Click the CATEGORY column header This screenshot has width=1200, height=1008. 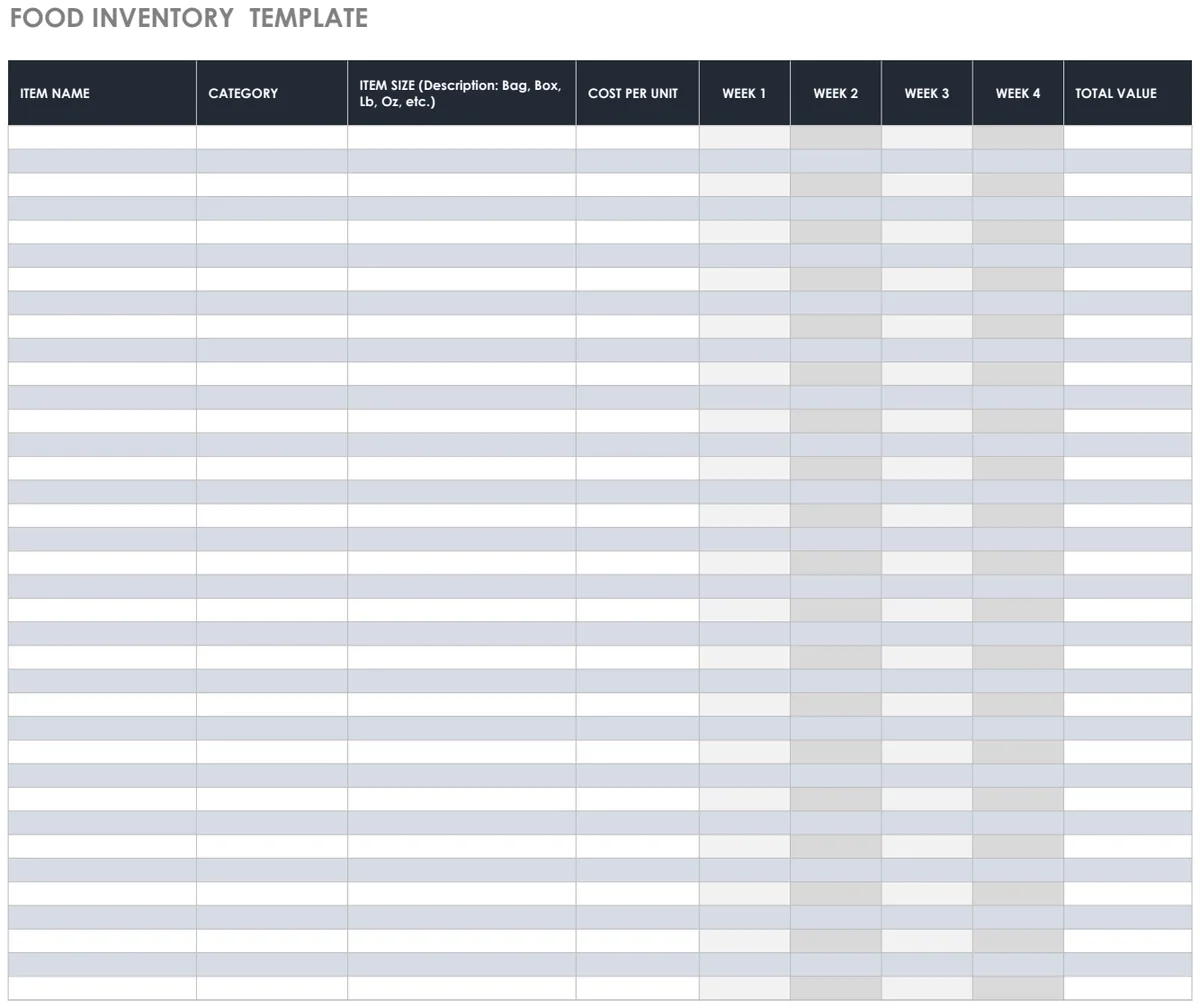(x=272, y=93)
